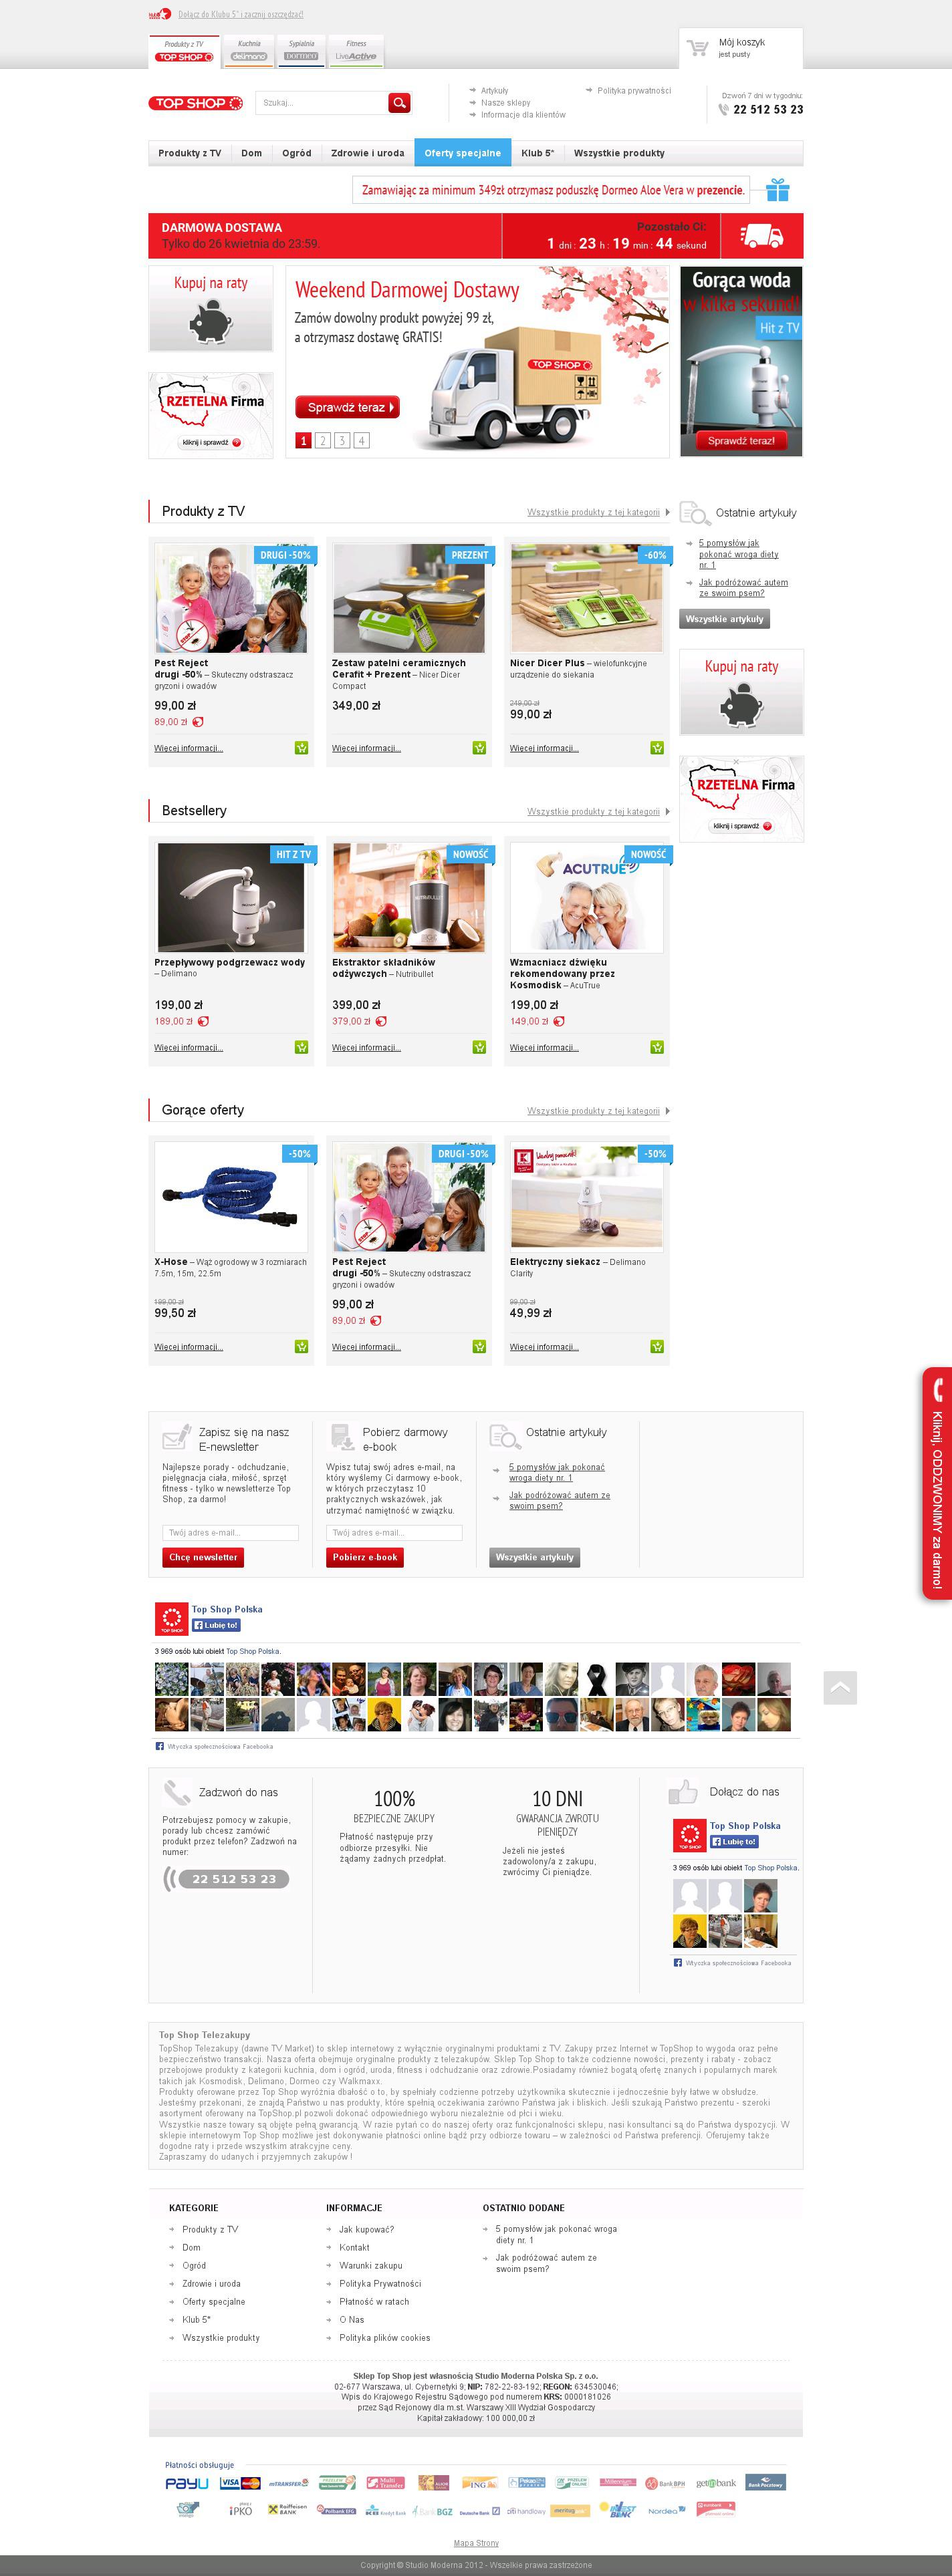
Task: Click the scroll-to-top arrow button
Action: 840,1687
